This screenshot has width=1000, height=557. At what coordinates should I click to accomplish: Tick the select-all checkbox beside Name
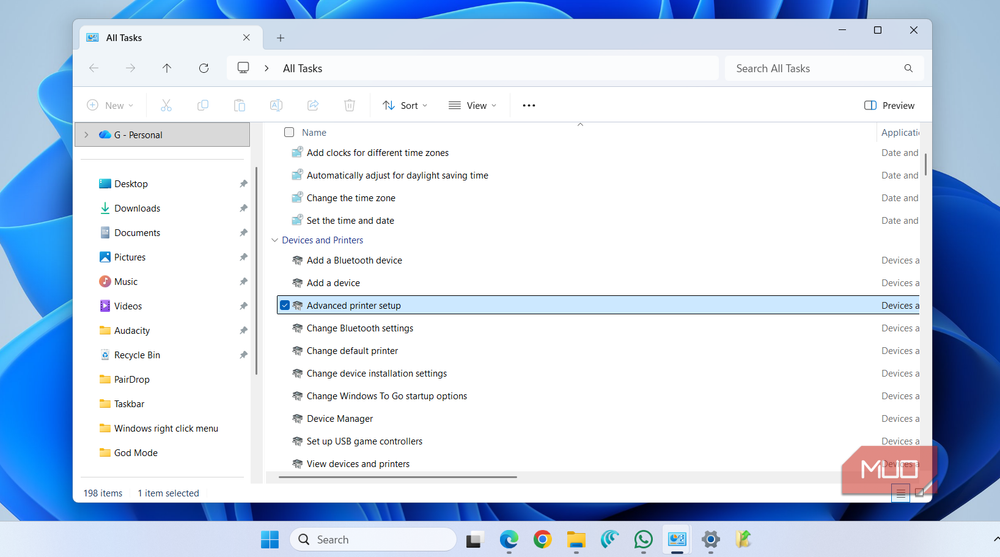(x=289, y=132)
